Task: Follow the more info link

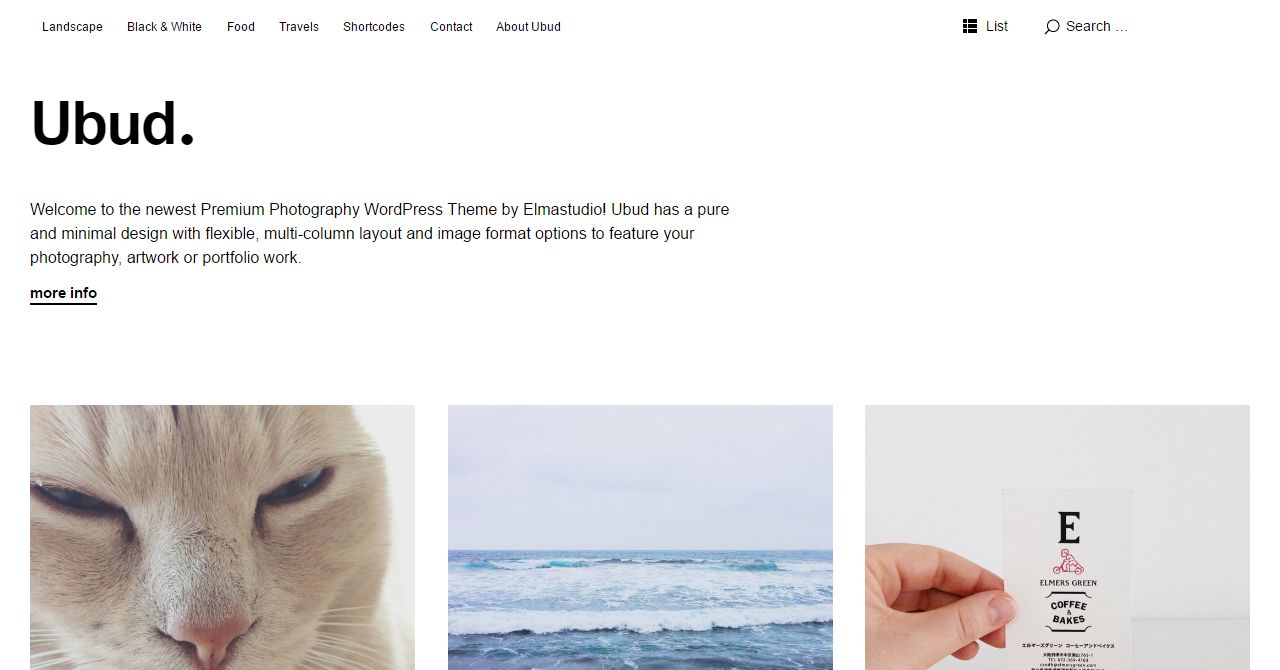Action: (x=63, y=293)
